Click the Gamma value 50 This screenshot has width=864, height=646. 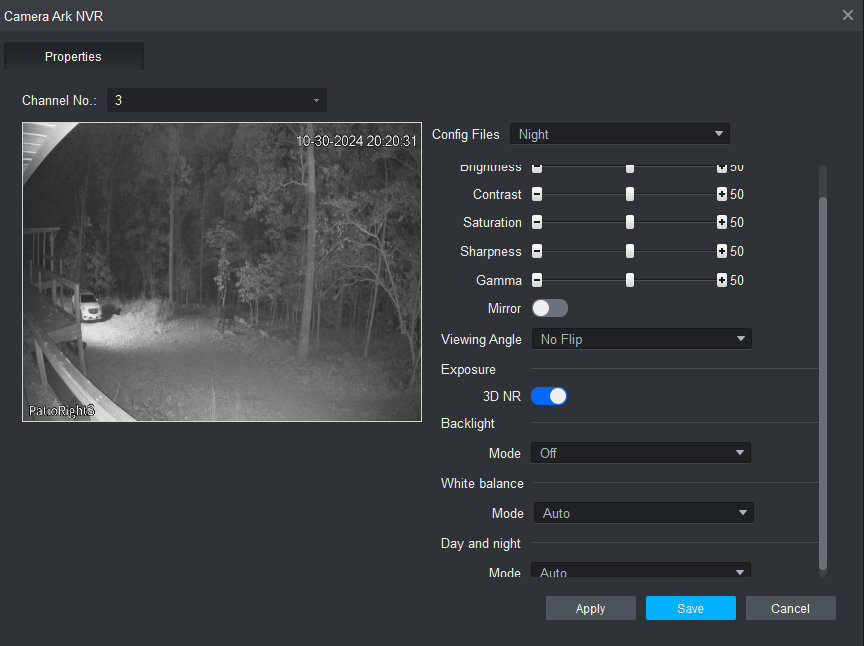pos(737,280)
